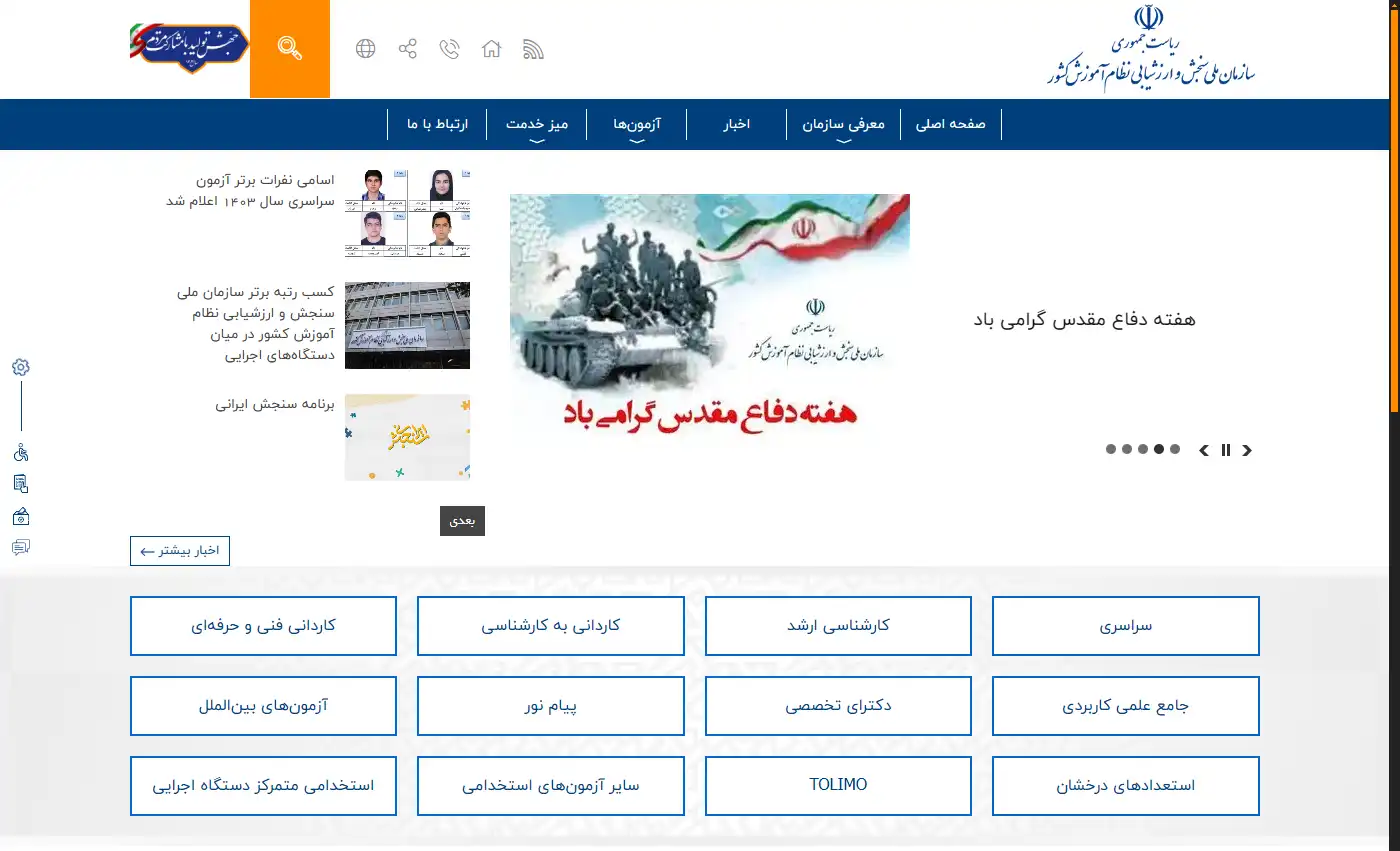Open the chat bubbles icon in sidebar
This screenshot has height=851, width=1400.
coord(21,547)
